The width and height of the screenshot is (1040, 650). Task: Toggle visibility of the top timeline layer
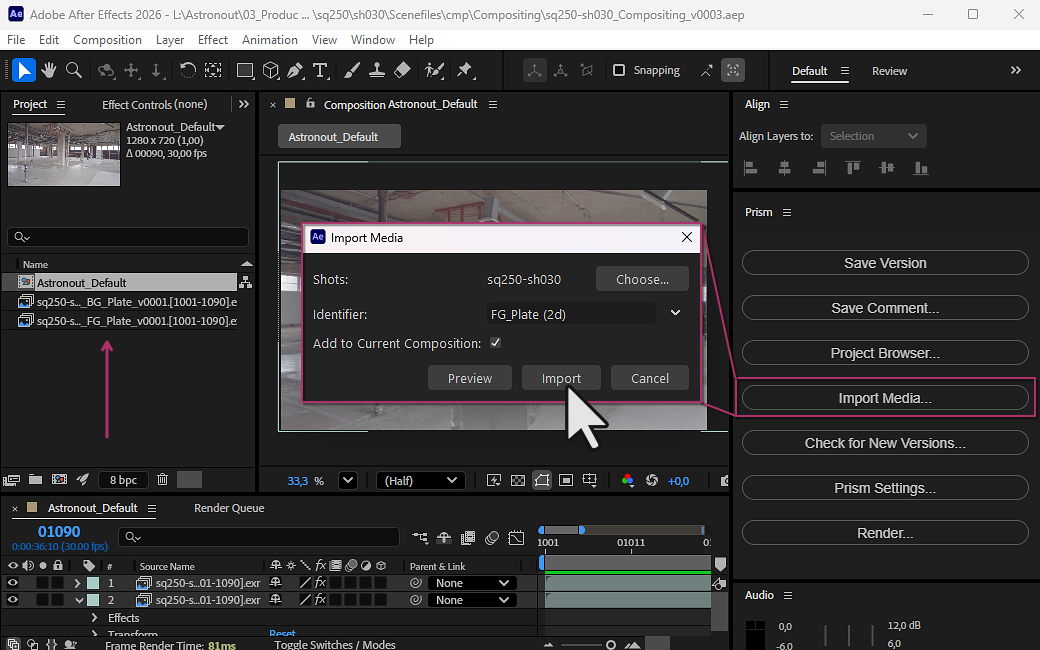tap(10, 582)
